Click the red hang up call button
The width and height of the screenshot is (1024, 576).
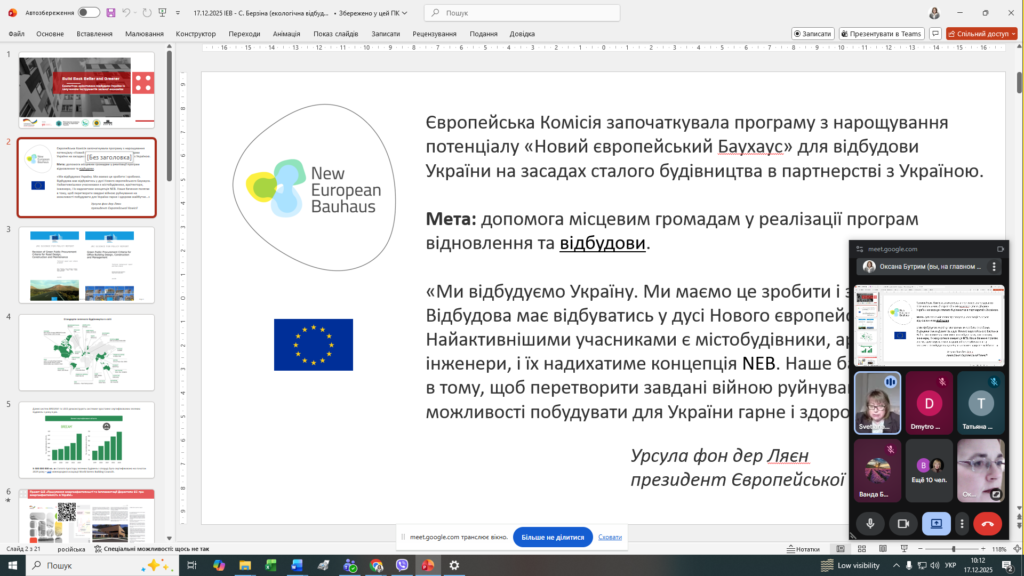pyautogui.click(x=988, y=523)
